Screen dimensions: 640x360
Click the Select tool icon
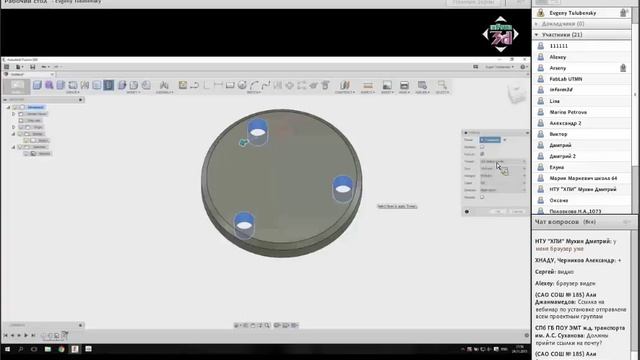coord(442,85)
